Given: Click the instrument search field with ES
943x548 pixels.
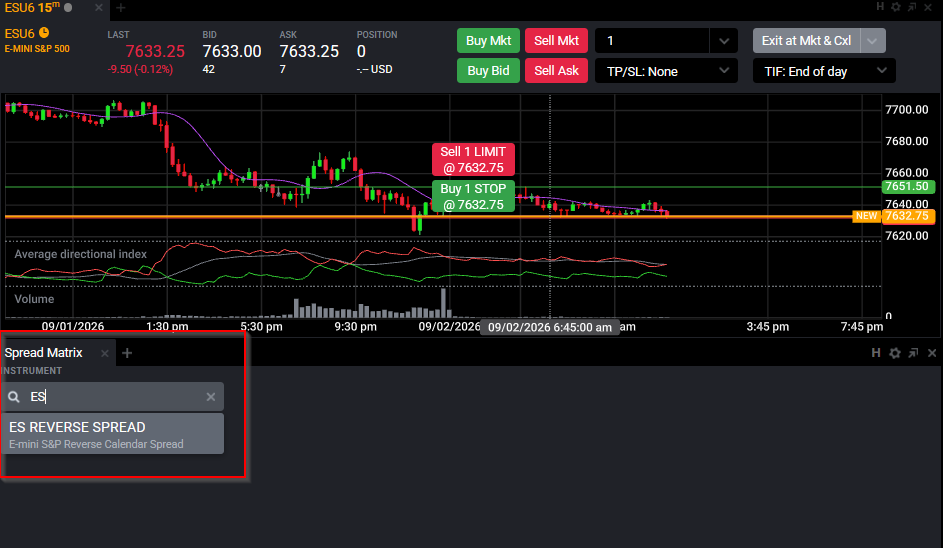Looking at the screenshot, I should tap(113, 396).
